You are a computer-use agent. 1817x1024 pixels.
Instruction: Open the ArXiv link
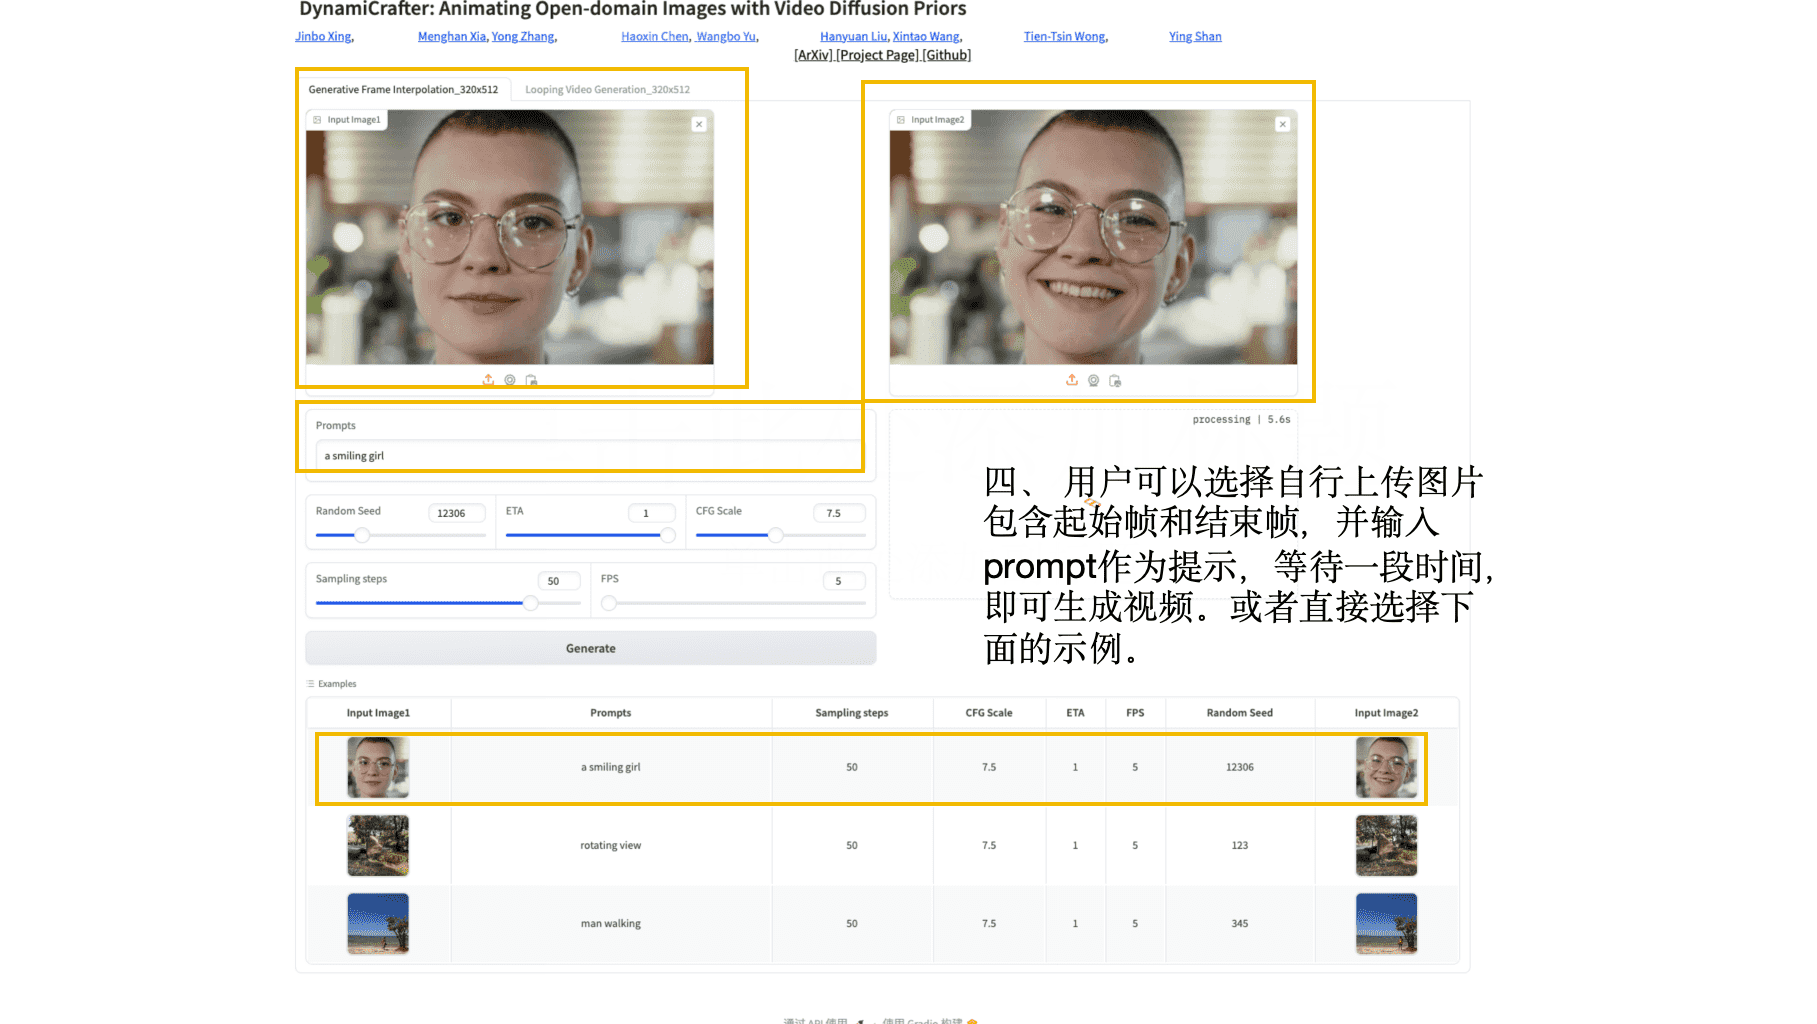tap(813, 55)
